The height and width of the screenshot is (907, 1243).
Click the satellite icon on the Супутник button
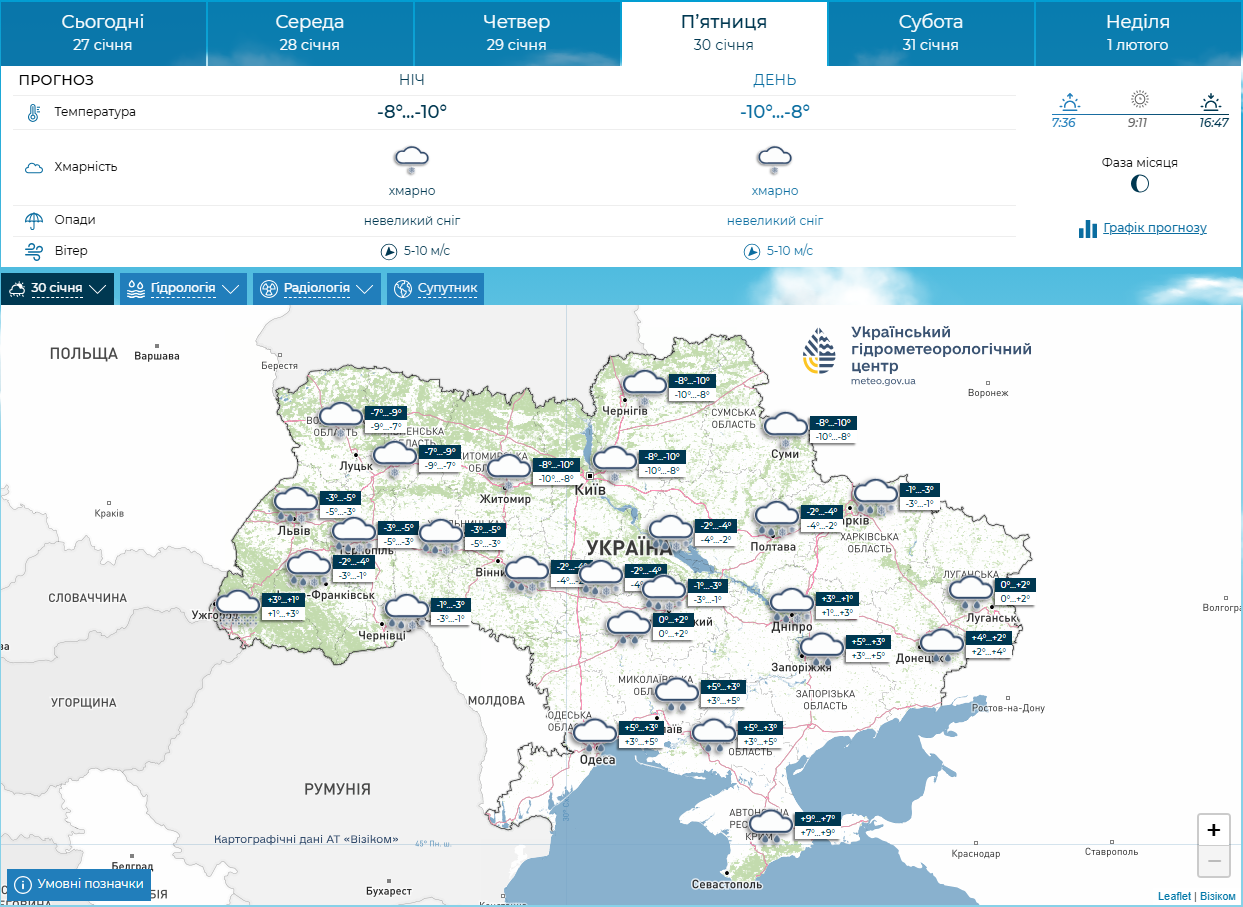(403, 288)
